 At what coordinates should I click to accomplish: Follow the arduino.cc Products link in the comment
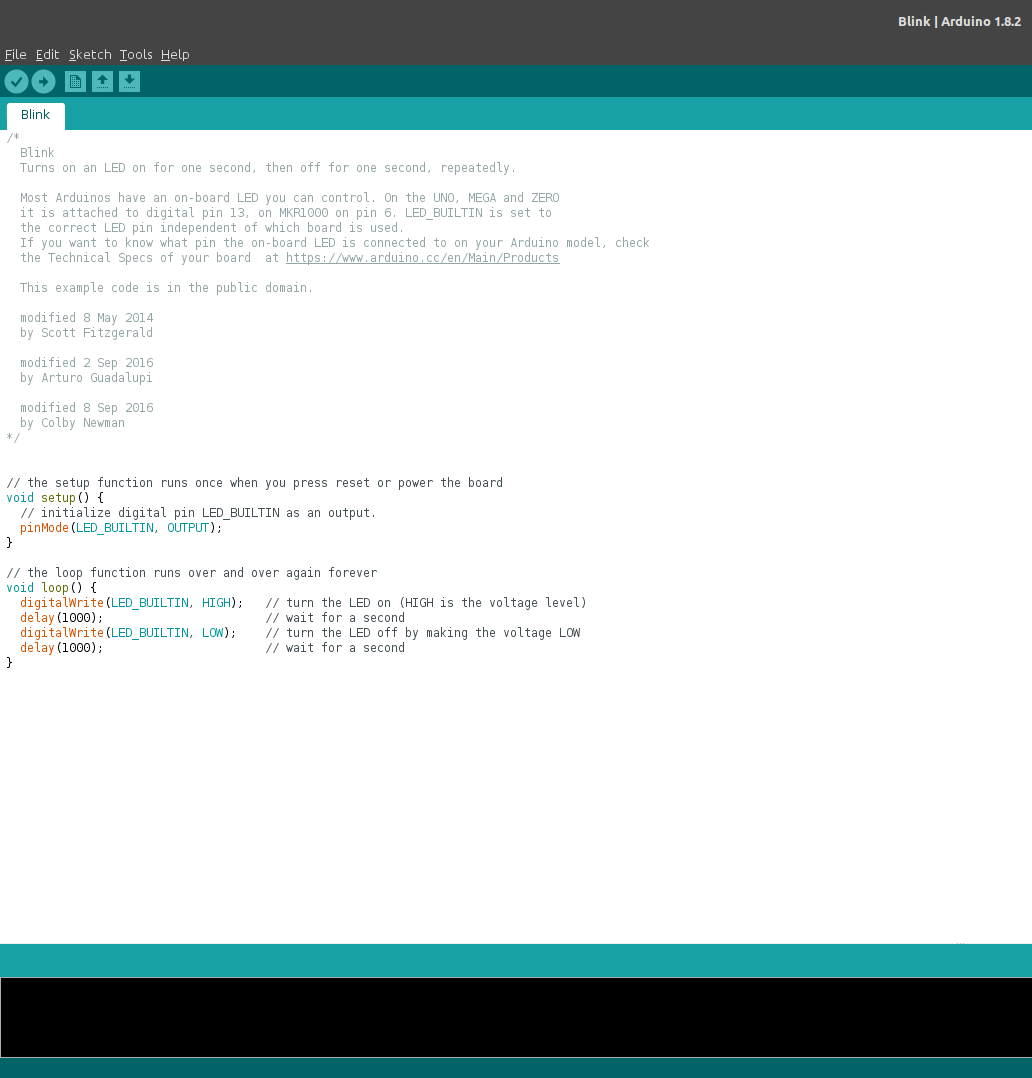click(x=422, y=258)
